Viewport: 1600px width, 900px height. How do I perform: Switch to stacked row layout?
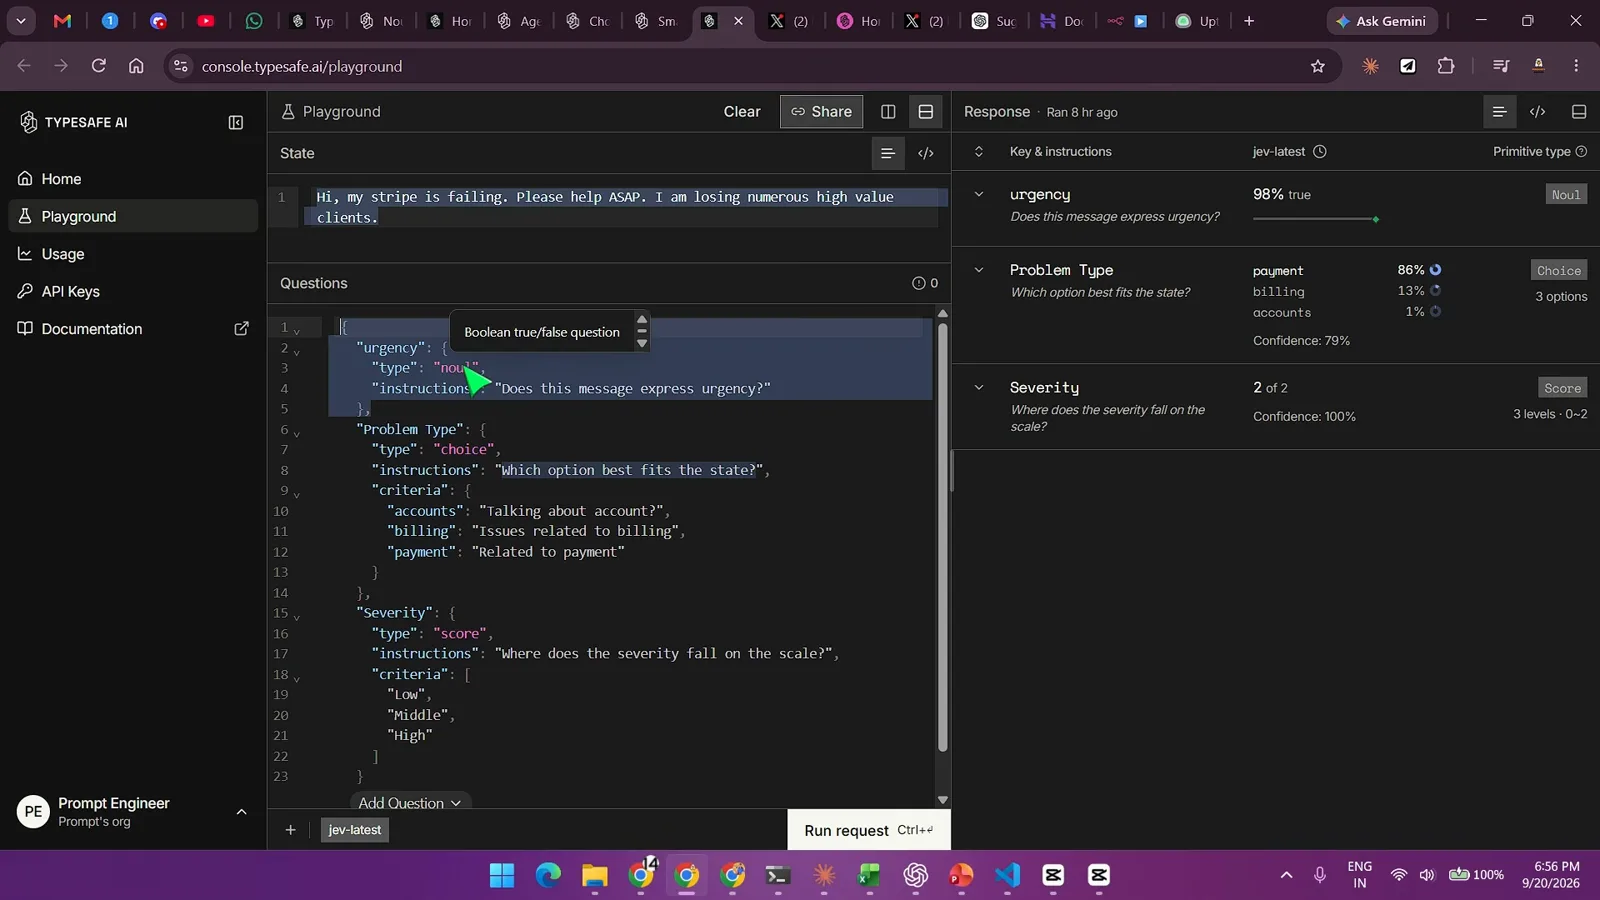pyautogui.click(x=926, y=112)
